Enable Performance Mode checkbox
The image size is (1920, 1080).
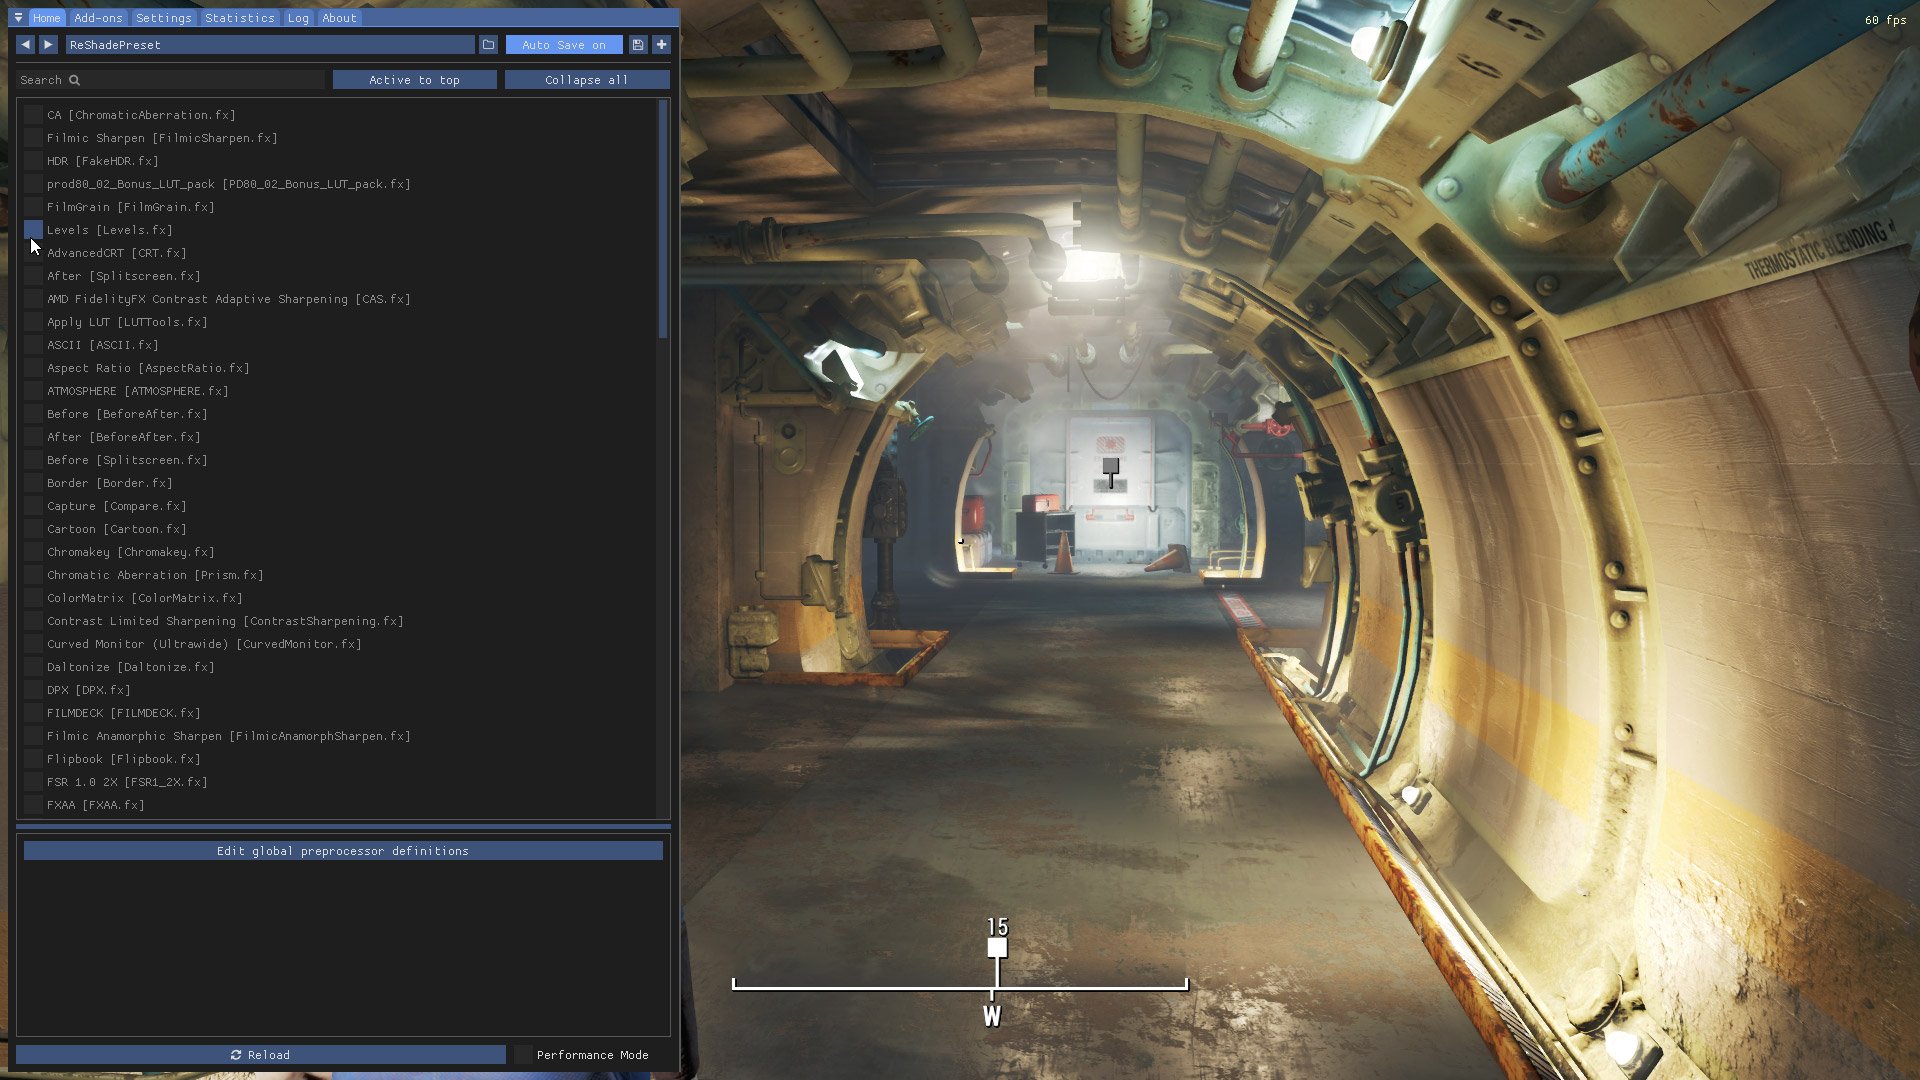(x=523, y=1055)
